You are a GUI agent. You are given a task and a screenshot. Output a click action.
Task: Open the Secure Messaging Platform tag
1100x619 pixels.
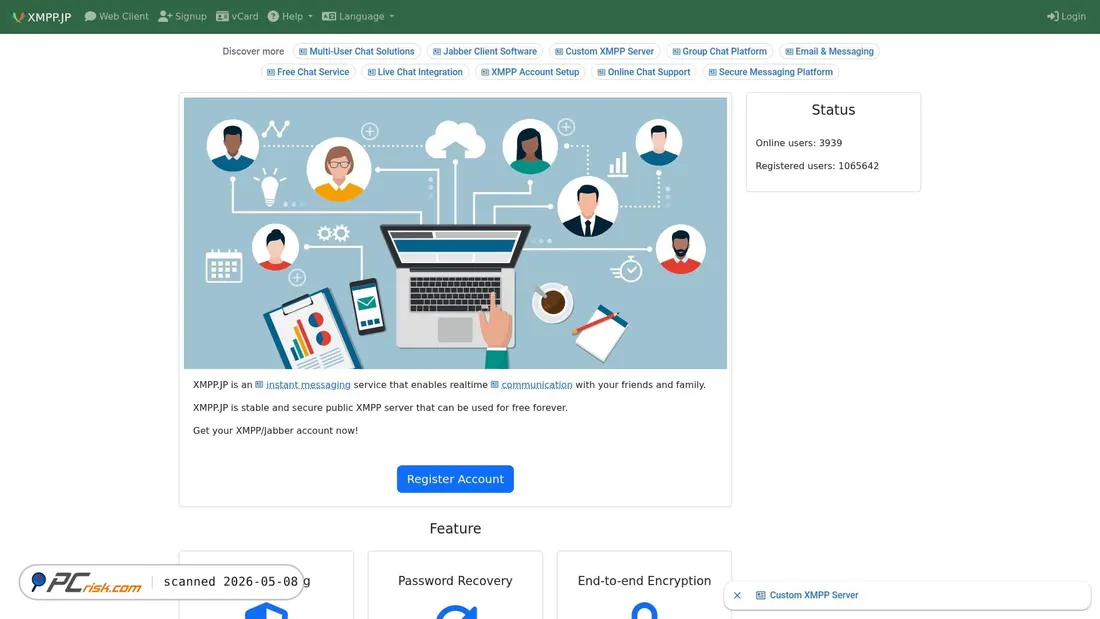[770, 72]
